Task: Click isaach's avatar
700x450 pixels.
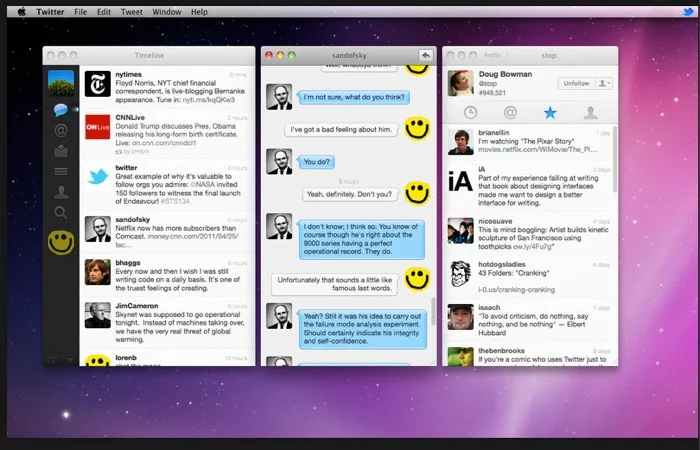Action: [x=460, y=317]
